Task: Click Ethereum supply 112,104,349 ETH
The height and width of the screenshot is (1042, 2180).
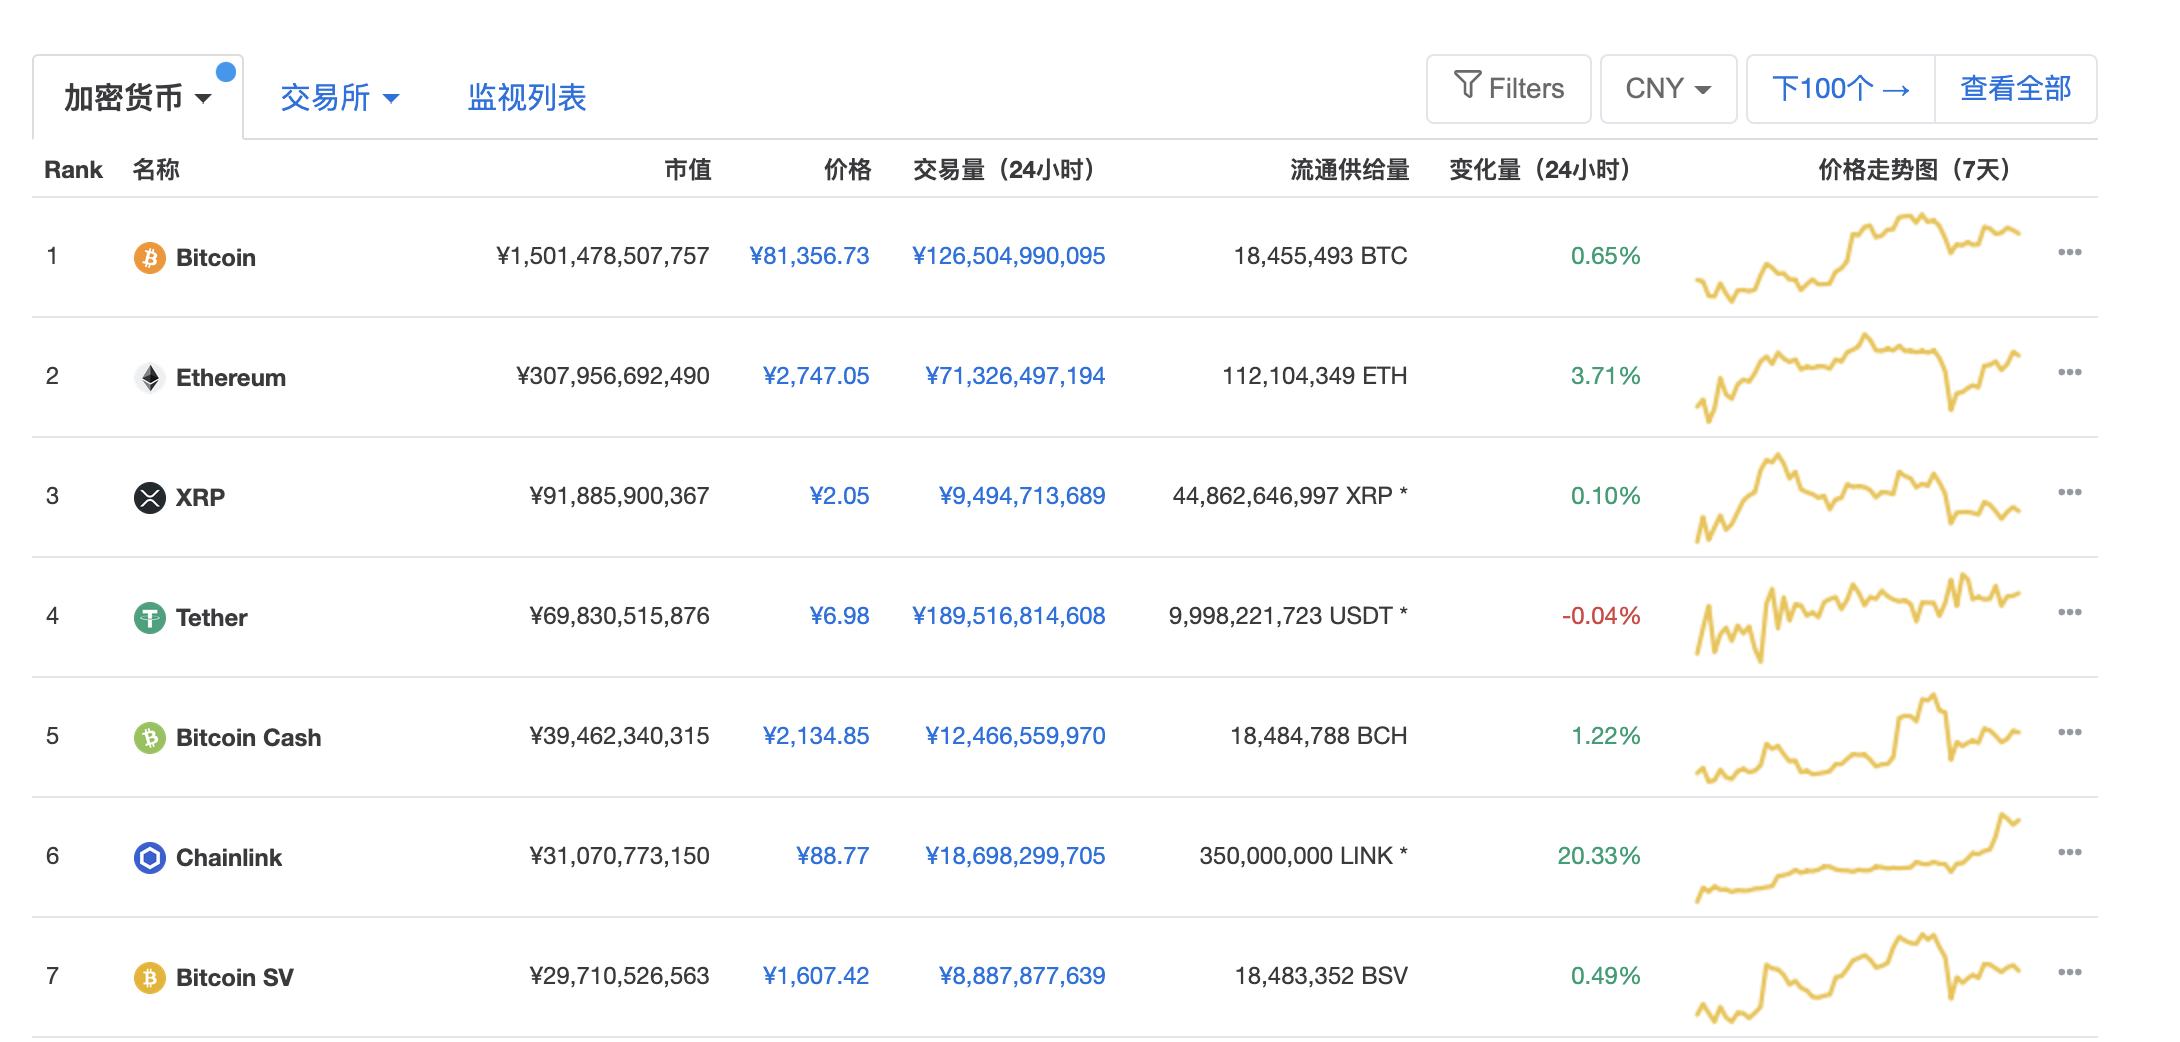Action: 1315,376
